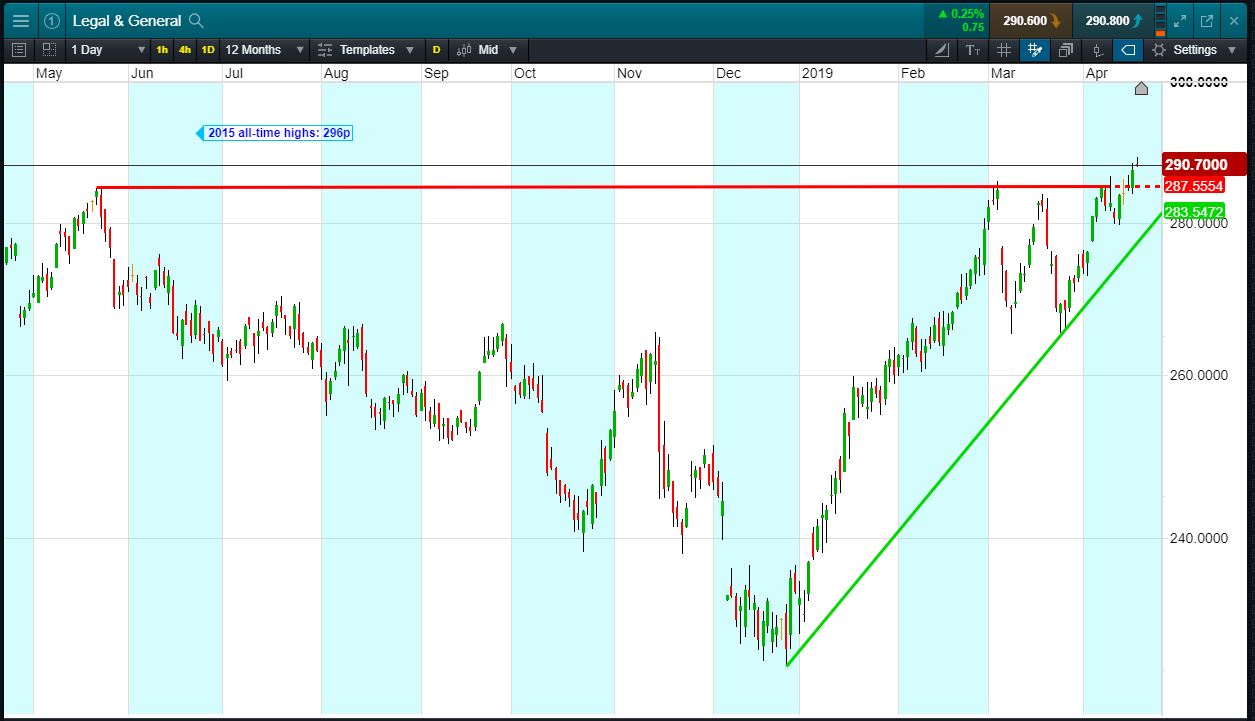The image size is (1255, 721).
Task: Click the circled number one info icon
Action: tap(53, 20)
